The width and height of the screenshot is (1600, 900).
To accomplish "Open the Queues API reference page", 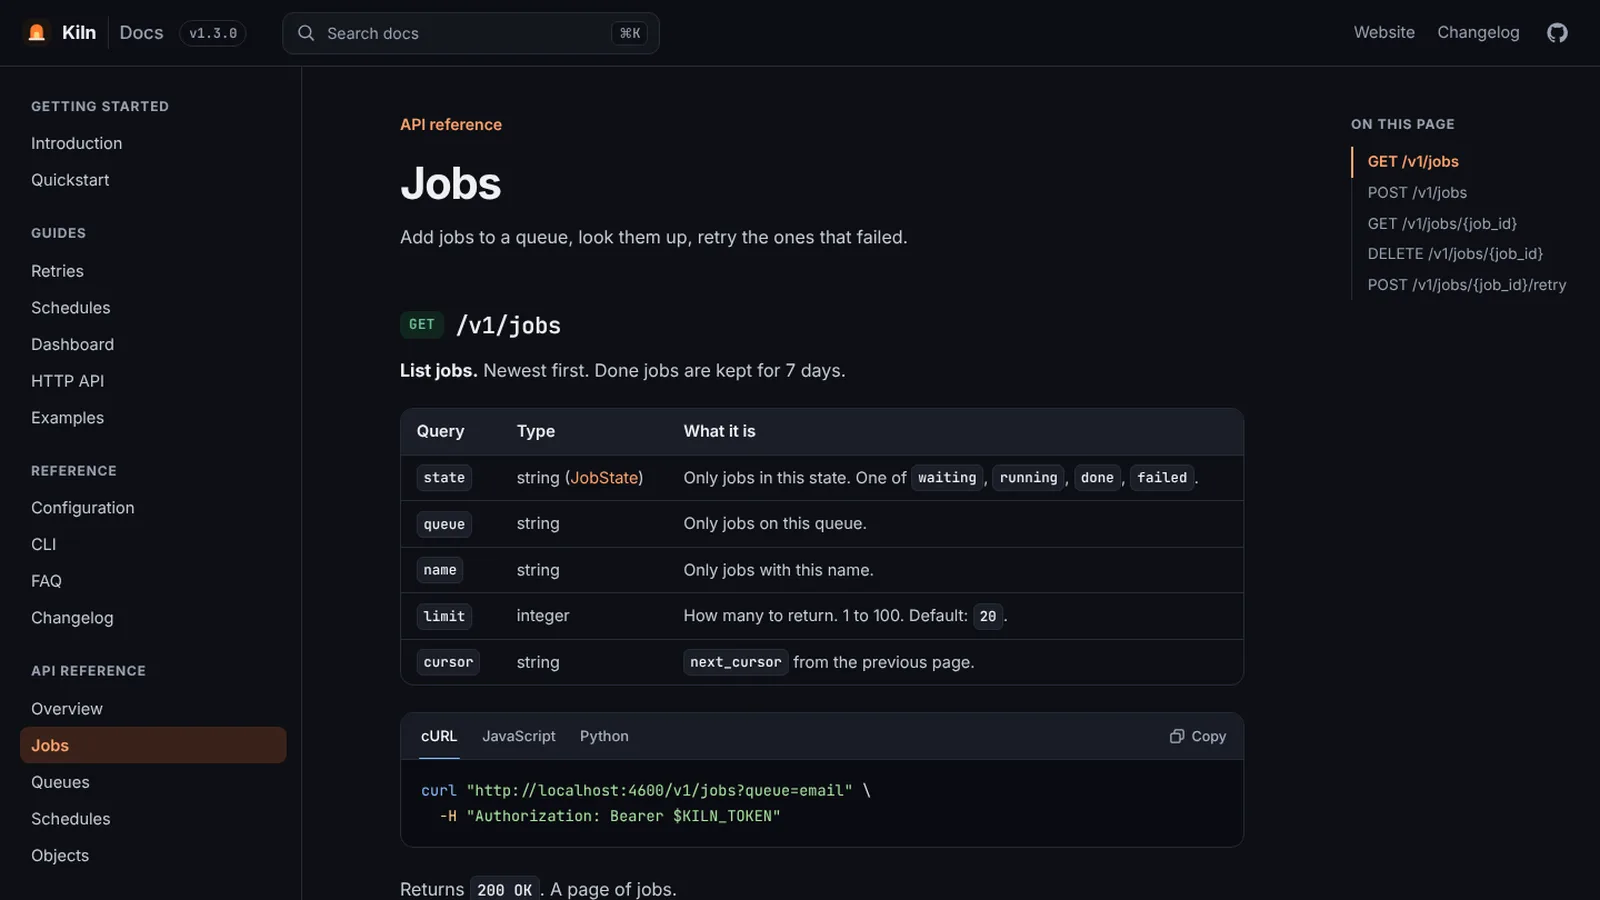I will (60, 782).
